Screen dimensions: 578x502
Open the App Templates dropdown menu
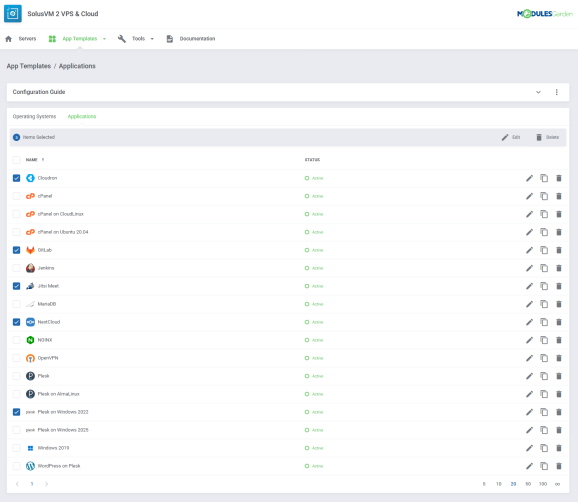point(77,39)
